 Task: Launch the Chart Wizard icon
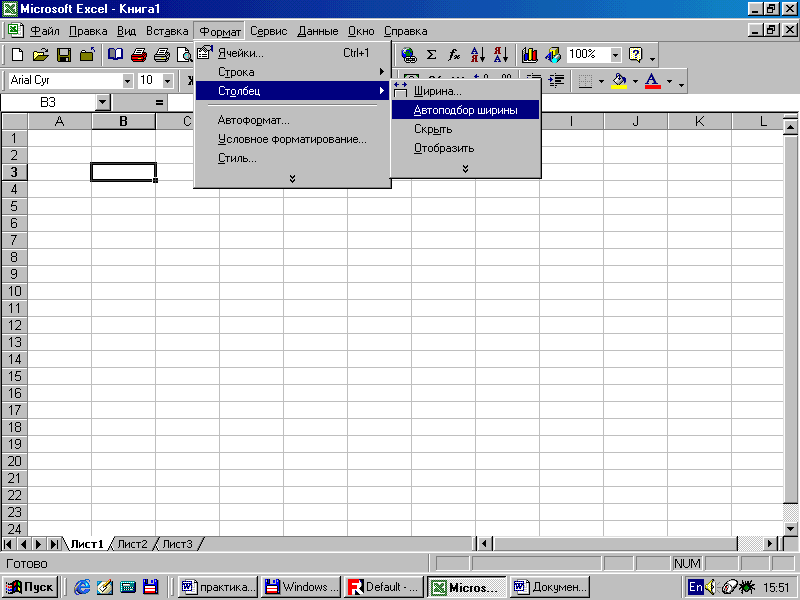point(530,55)
